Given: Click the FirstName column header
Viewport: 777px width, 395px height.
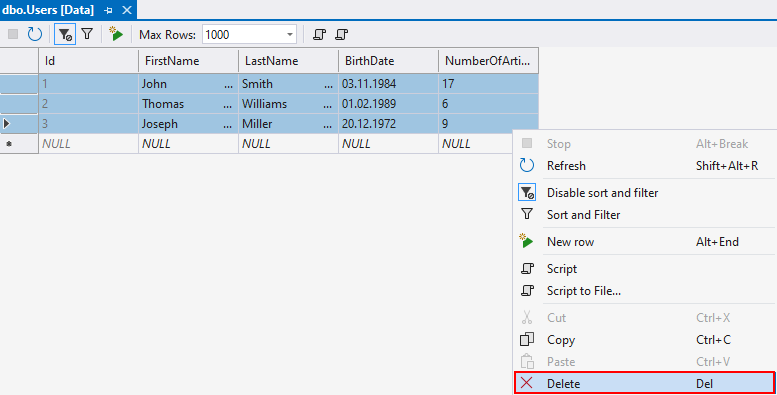Looking at the screenshot, I should point(189,61).
